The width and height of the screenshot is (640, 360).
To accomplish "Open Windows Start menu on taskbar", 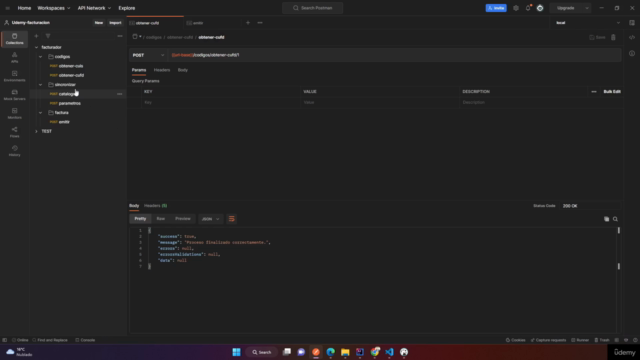I will 236,352.
